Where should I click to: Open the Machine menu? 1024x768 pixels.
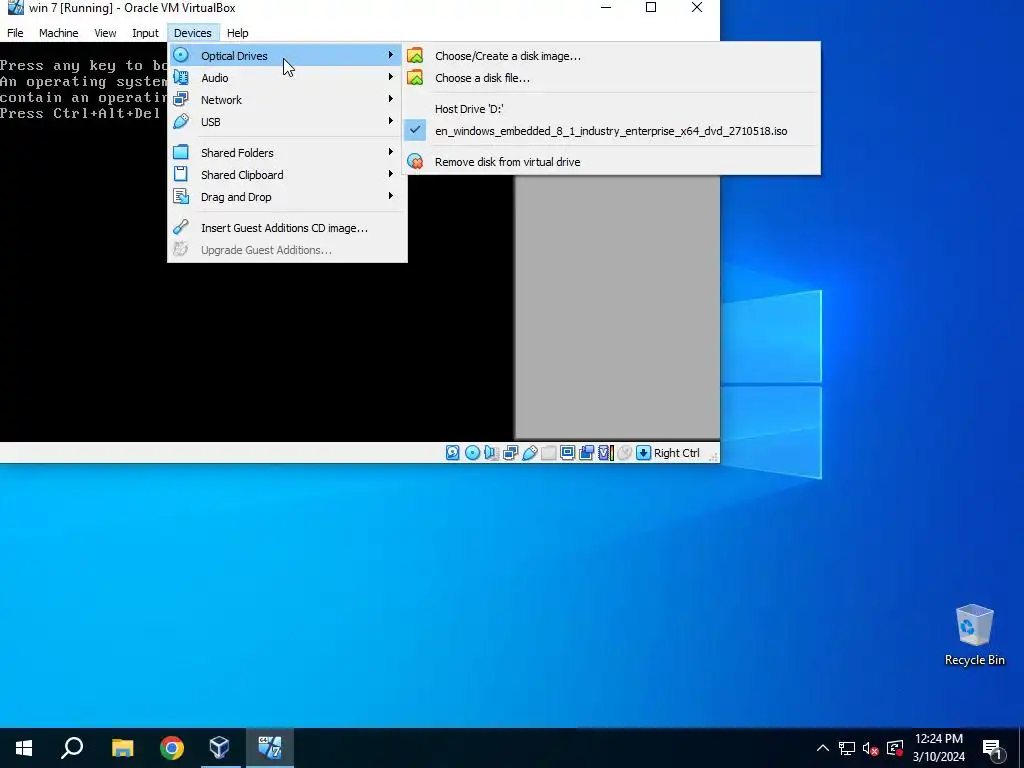59,33
